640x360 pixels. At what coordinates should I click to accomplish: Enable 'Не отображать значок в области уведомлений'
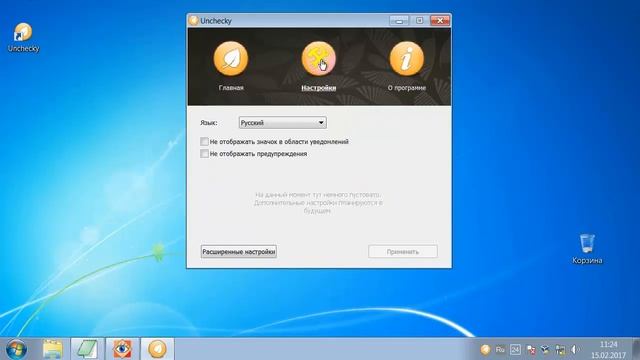pyautogui.click(x=204, y=142)
